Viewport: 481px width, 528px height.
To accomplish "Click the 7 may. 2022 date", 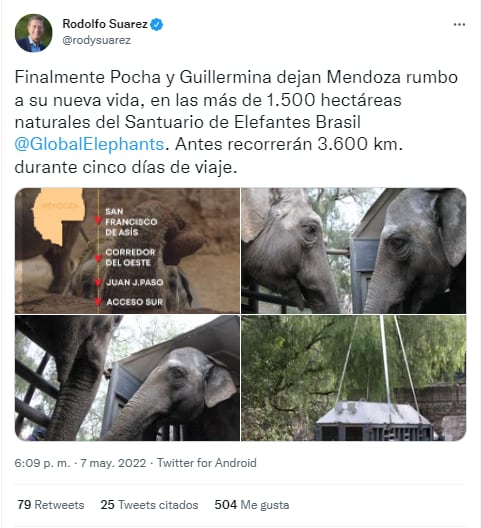I will [113, 463].
